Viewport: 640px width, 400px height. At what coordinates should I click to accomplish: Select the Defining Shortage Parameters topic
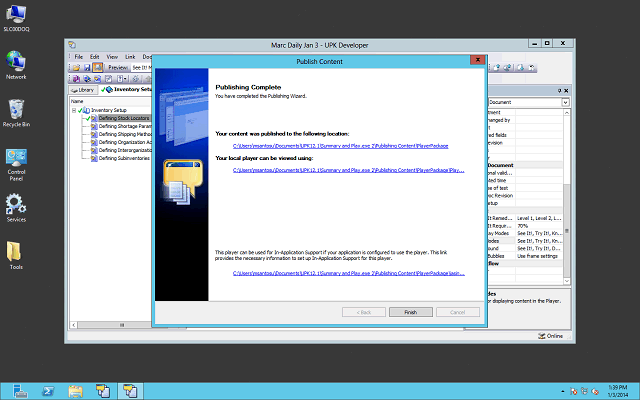pyautogui.click(x=125, y=126)
